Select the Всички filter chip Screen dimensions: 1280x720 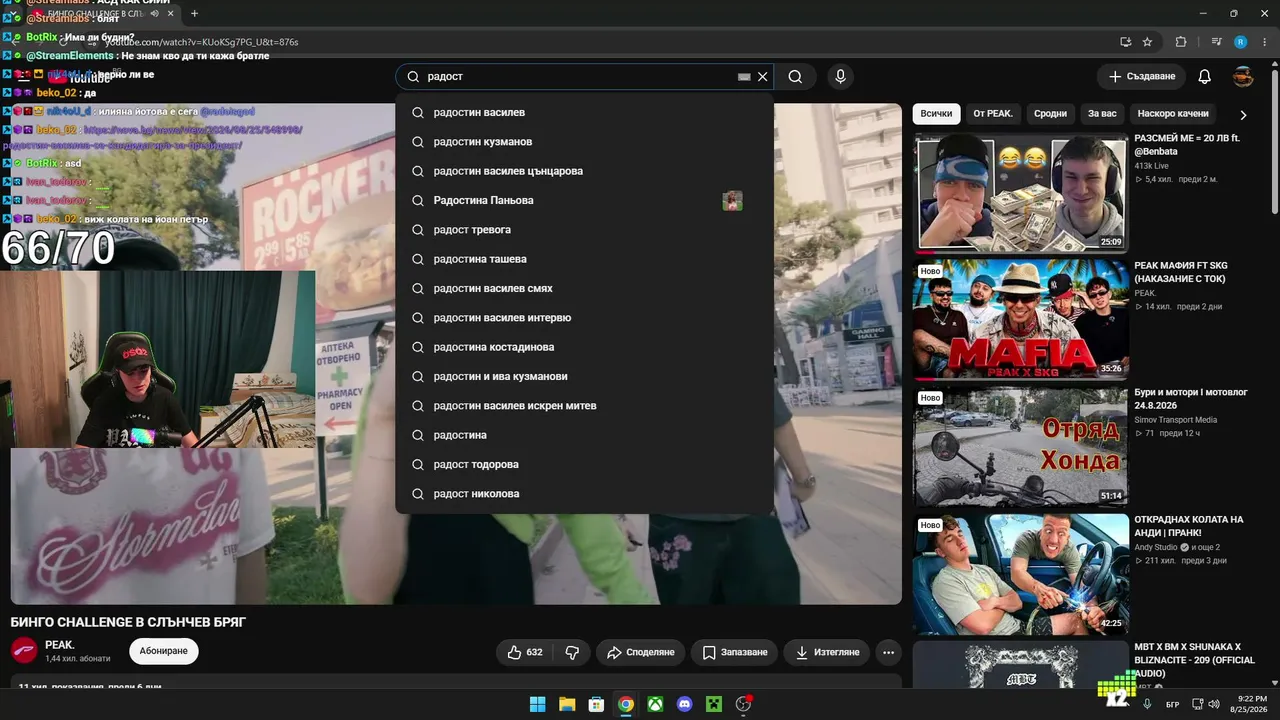pyautogui.click(x=936, y=114)
